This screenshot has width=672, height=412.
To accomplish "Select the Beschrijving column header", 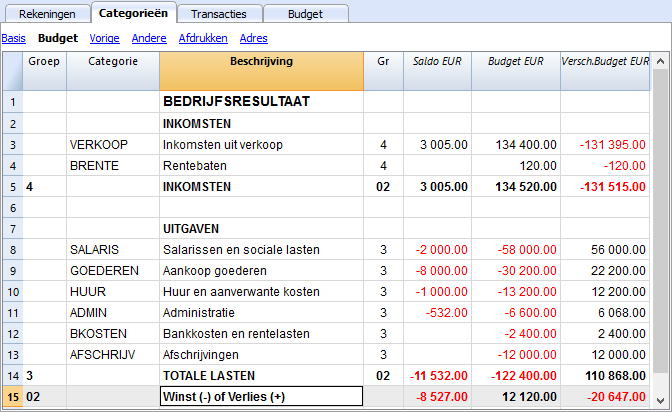I will click(x=261, y=71).
